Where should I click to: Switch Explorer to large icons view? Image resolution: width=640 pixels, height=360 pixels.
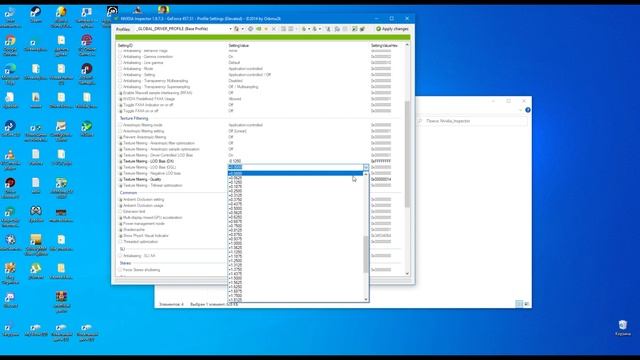pyautogui.click(x=526, y=304)
